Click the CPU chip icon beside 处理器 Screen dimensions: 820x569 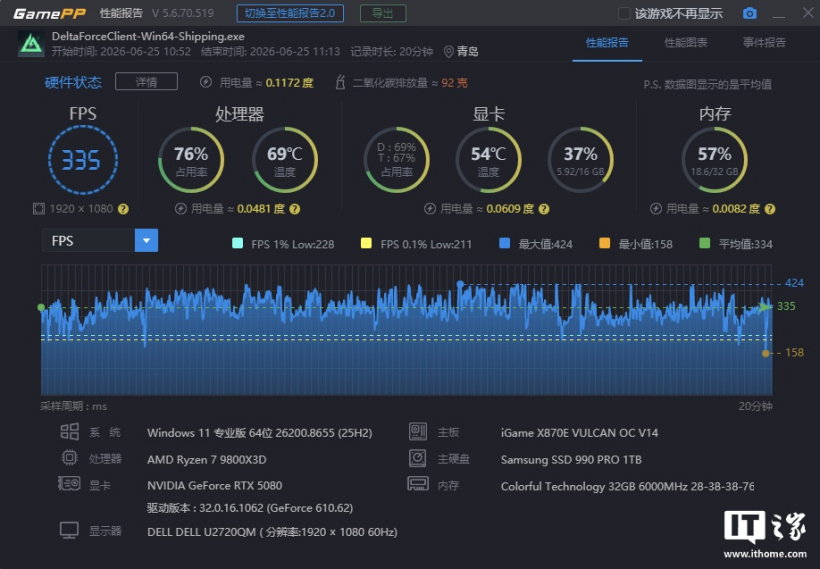point(70,458)
